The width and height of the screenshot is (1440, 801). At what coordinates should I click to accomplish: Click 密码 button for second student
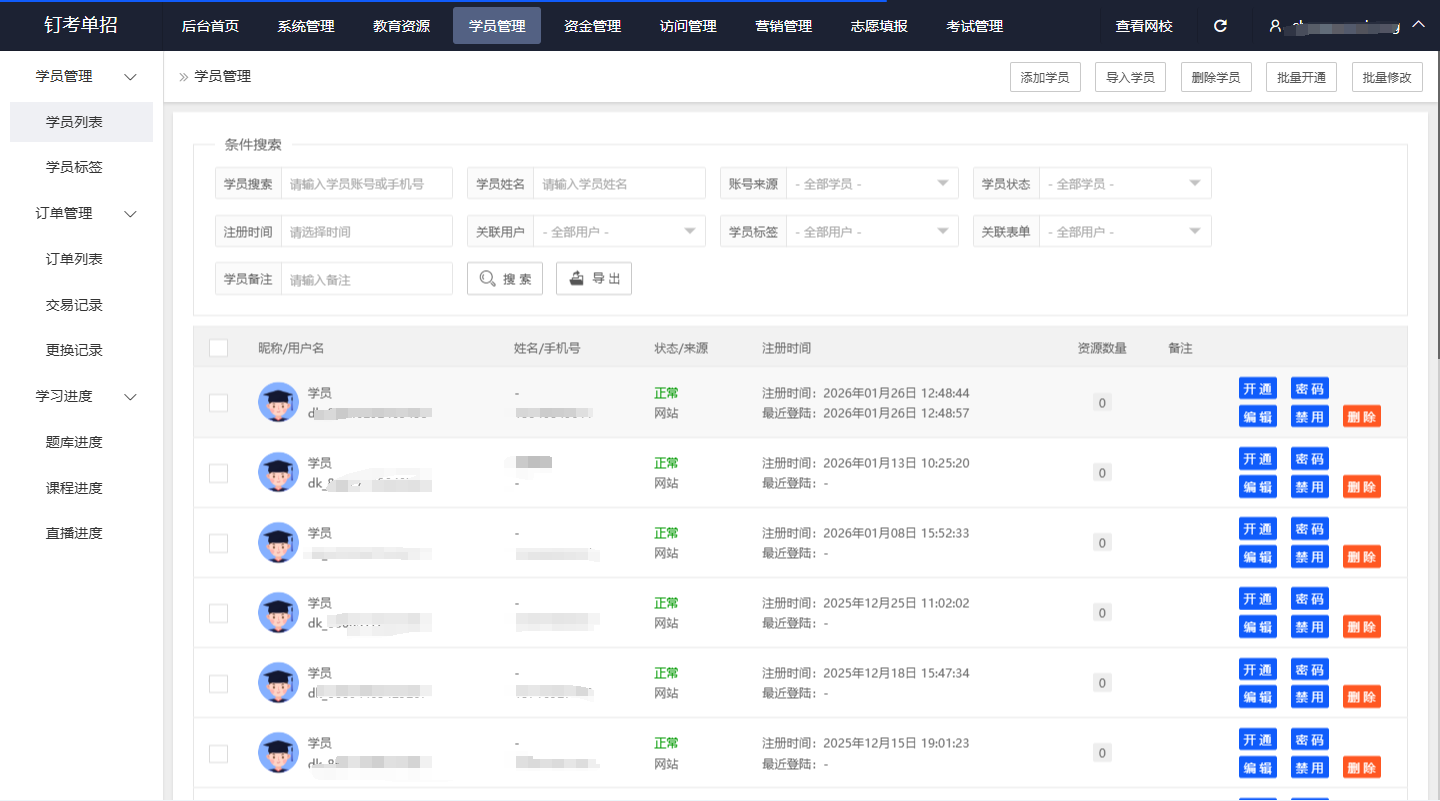[x=1309, y=459]
